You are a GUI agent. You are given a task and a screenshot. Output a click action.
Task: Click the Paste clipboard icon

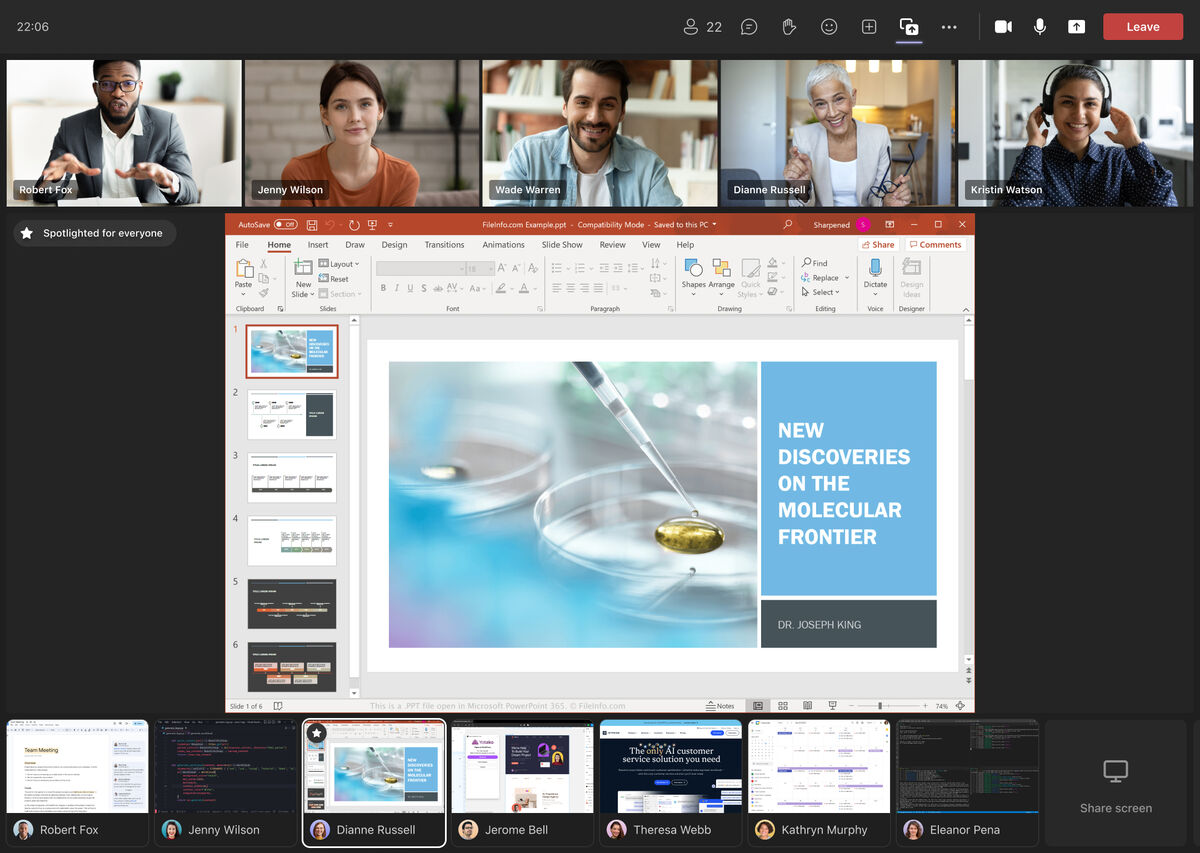[244, 268]
